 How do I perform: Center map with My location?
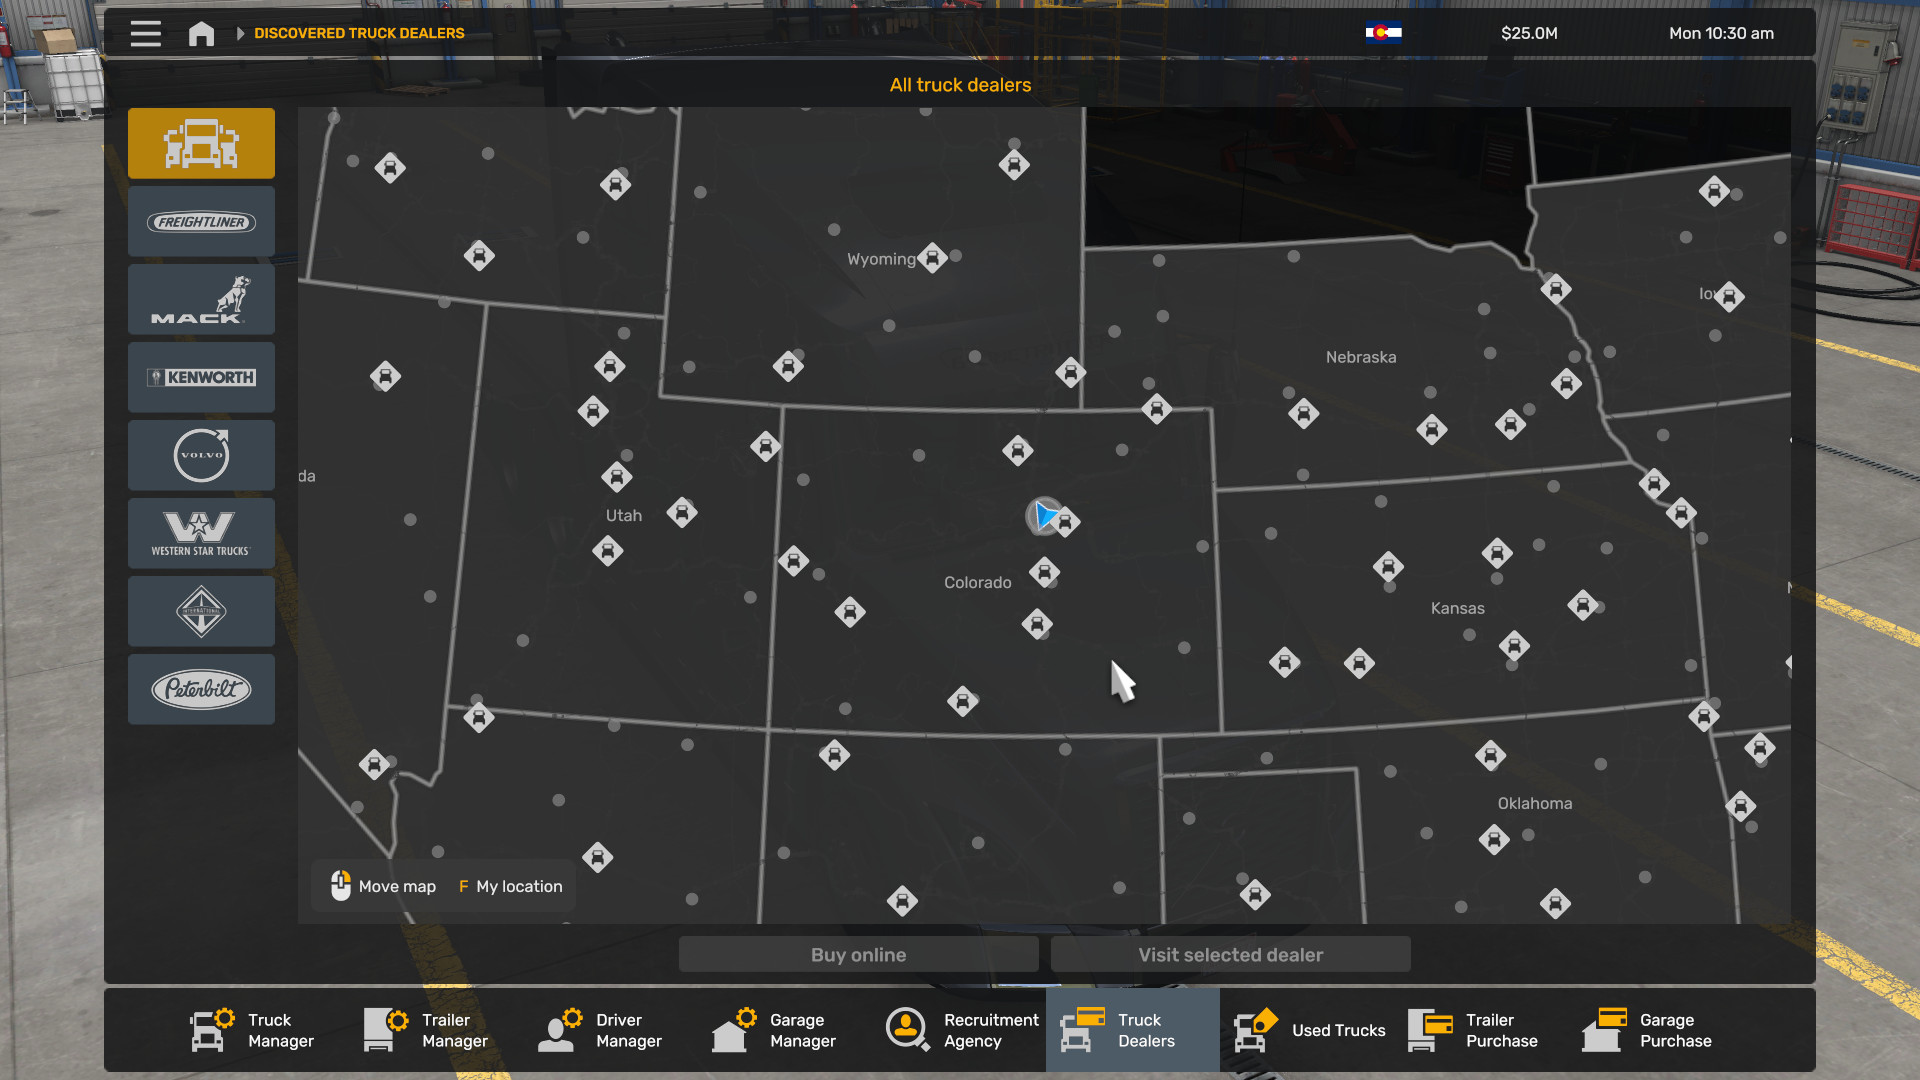coord(510,887)
